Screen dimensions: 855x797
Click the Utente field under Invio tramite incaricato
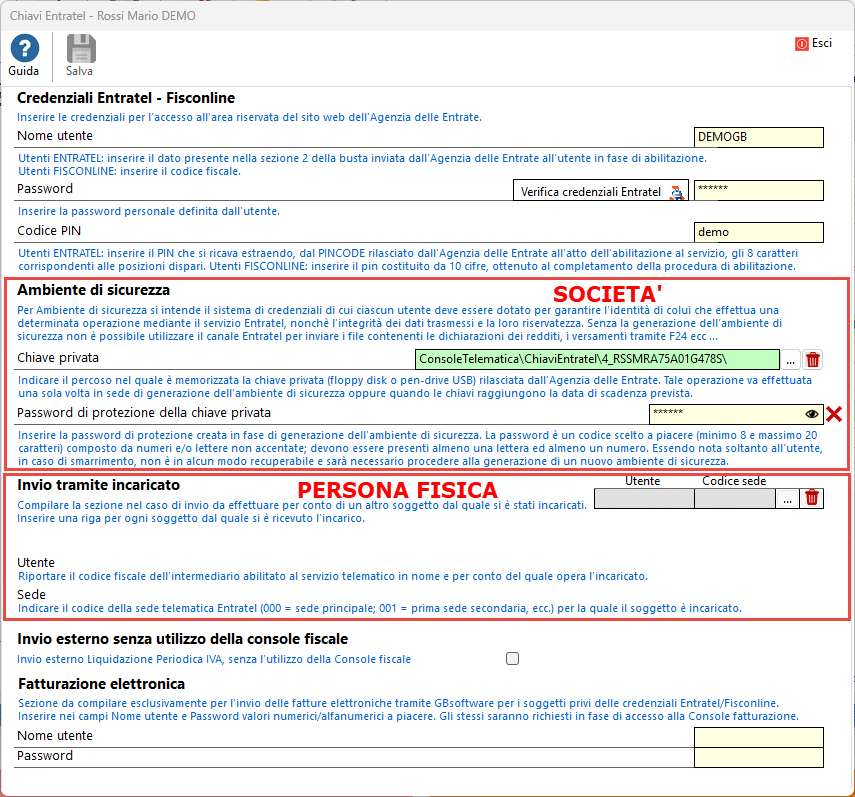coord(644,498)
